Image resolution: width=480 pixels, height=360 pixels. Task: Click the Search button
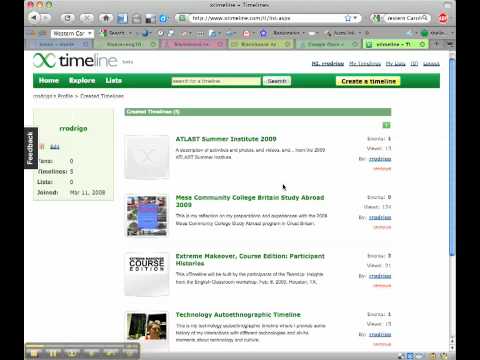click(277, 81)
